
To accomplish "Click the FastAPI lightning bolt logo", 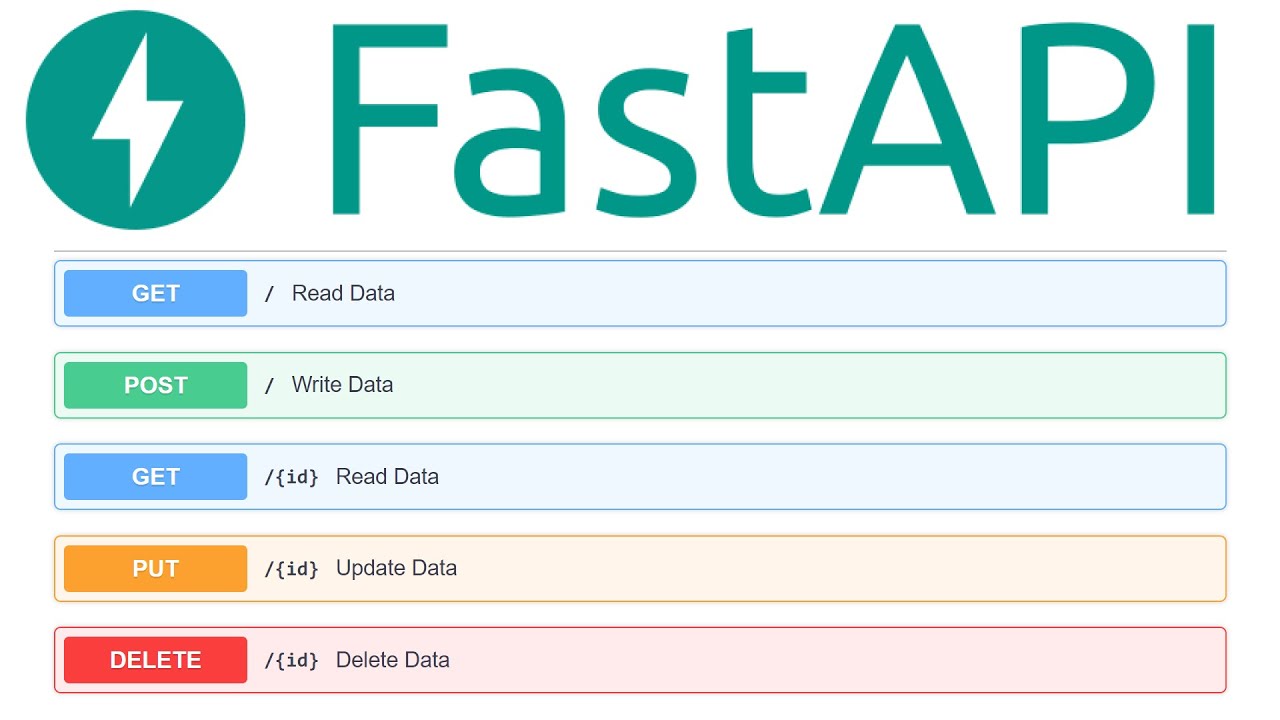I will 135,120.
